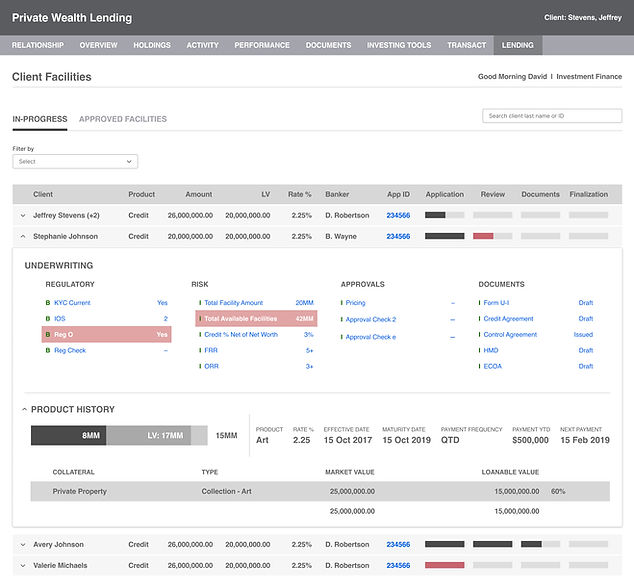
Task: Open App ID link for Avery Johnson
Action: (x=398, y=545)
